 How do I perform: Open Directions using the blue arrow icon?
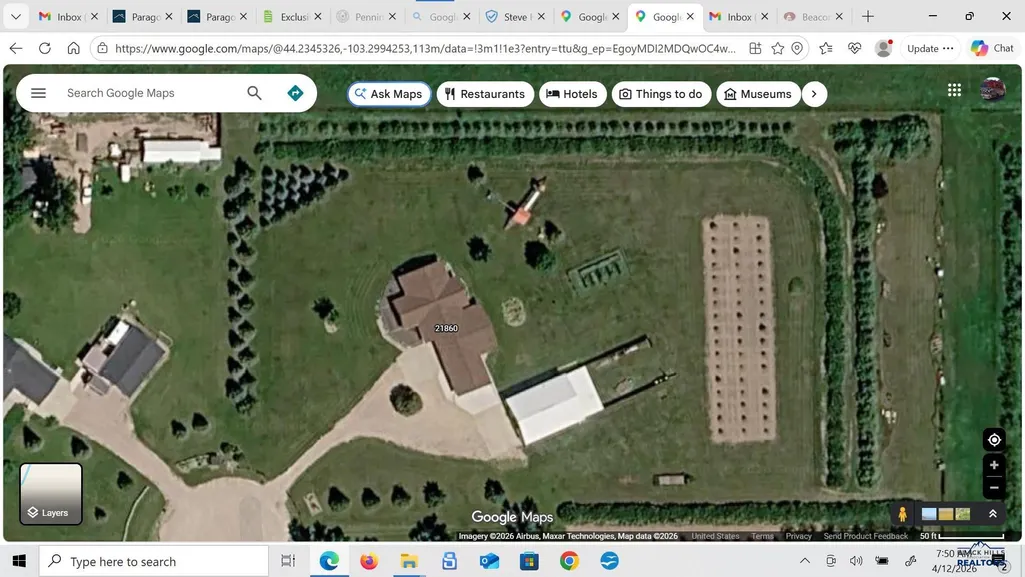coord(295,93)
